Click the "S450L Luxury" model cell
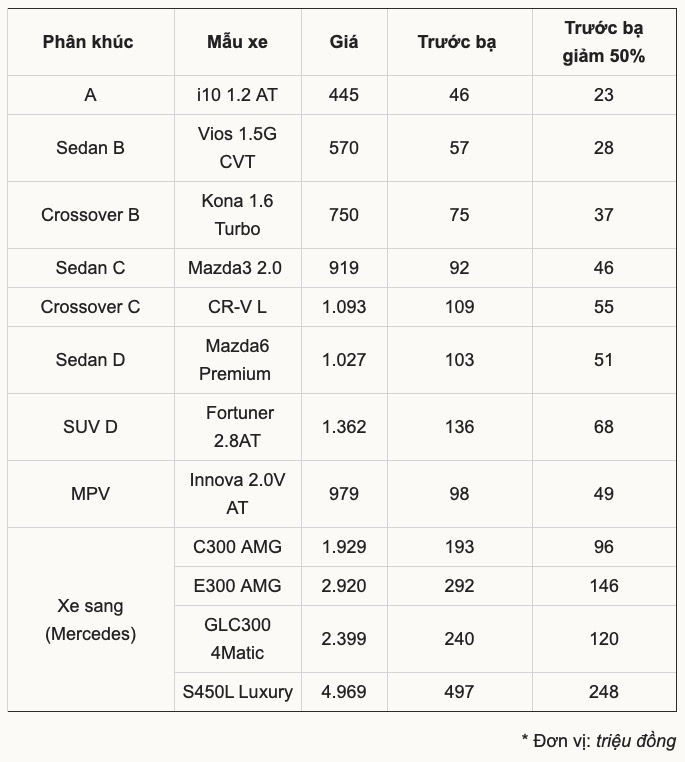Screen dimensions: 685x762 [237, 691]
